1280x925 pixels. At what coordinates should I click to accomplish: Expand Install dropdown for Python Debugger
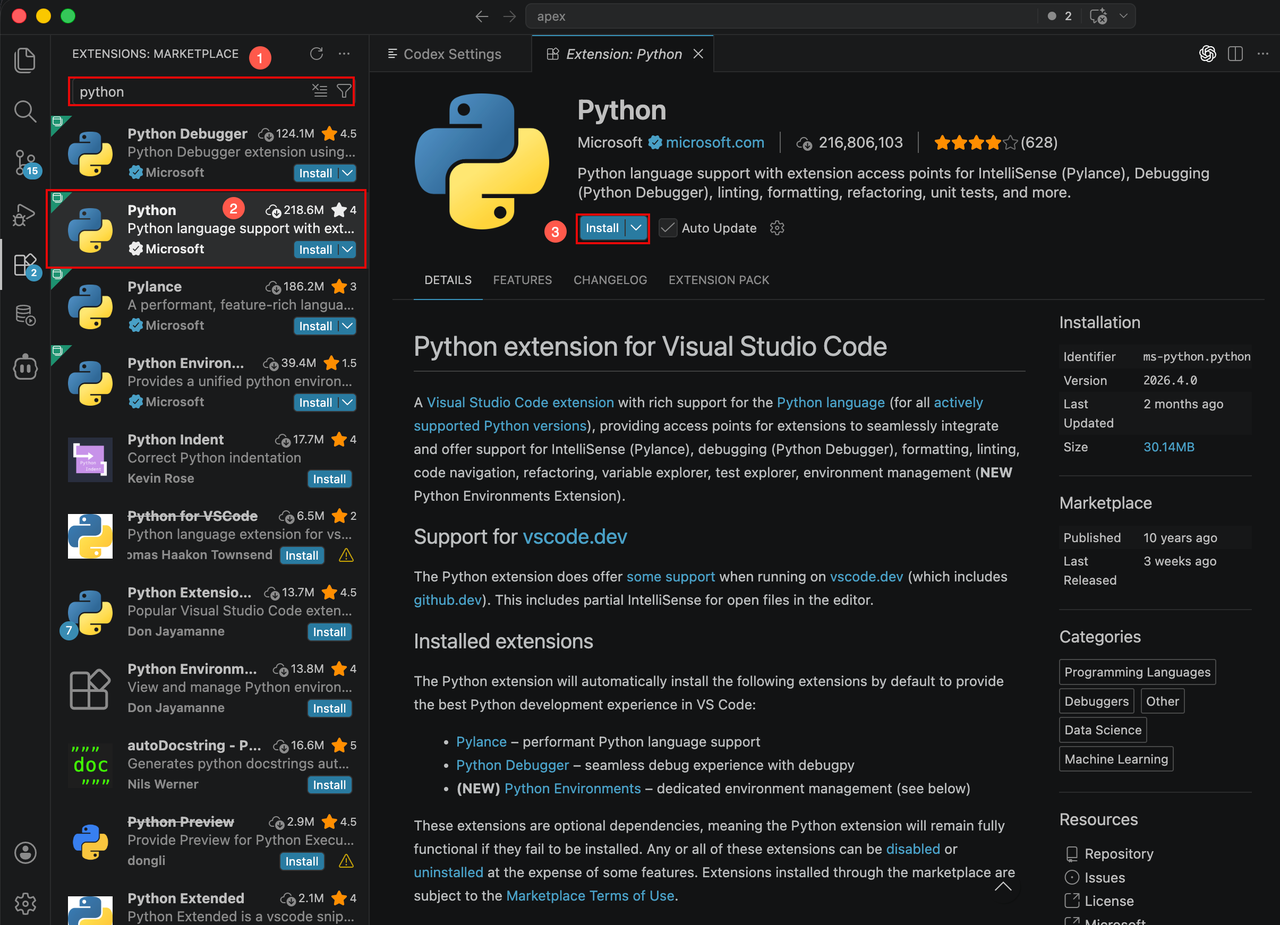347,173
